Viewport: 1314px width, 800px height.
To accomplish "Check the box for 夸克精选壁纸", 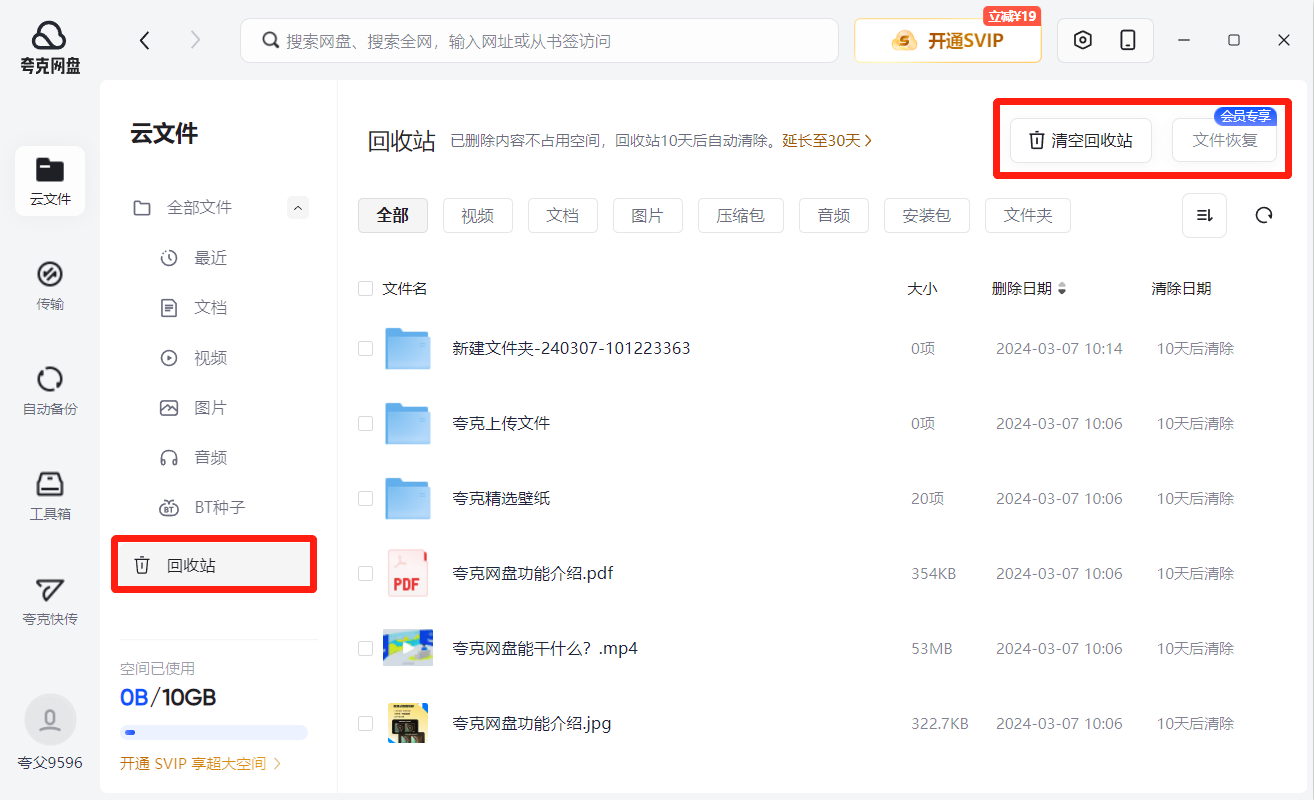I will (x=365, y=499).
